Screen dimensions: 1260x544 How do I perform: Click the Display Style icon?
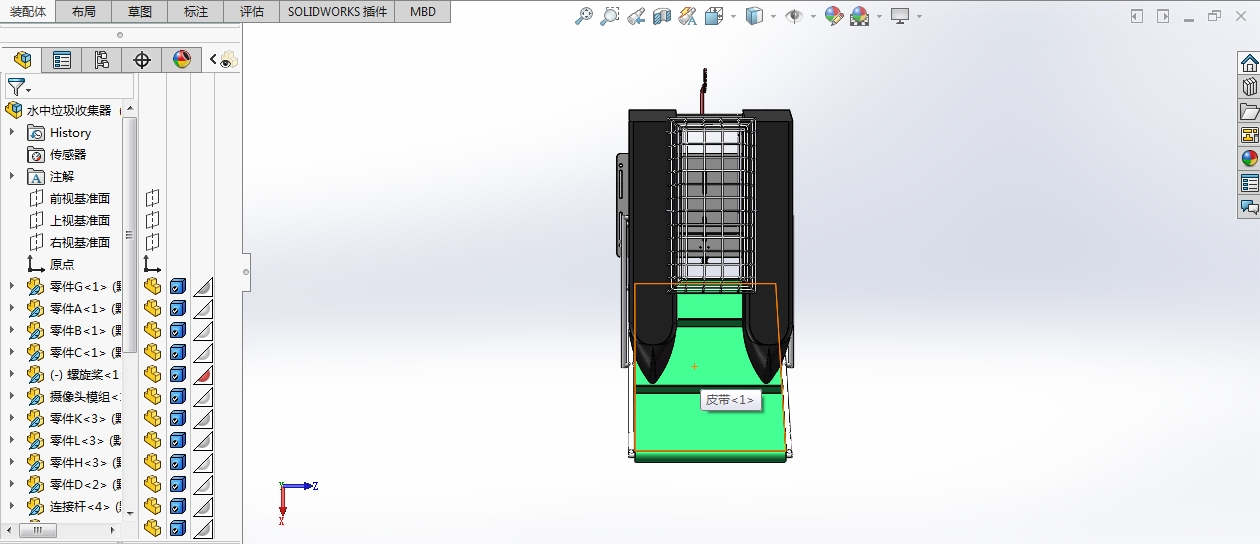756,16
